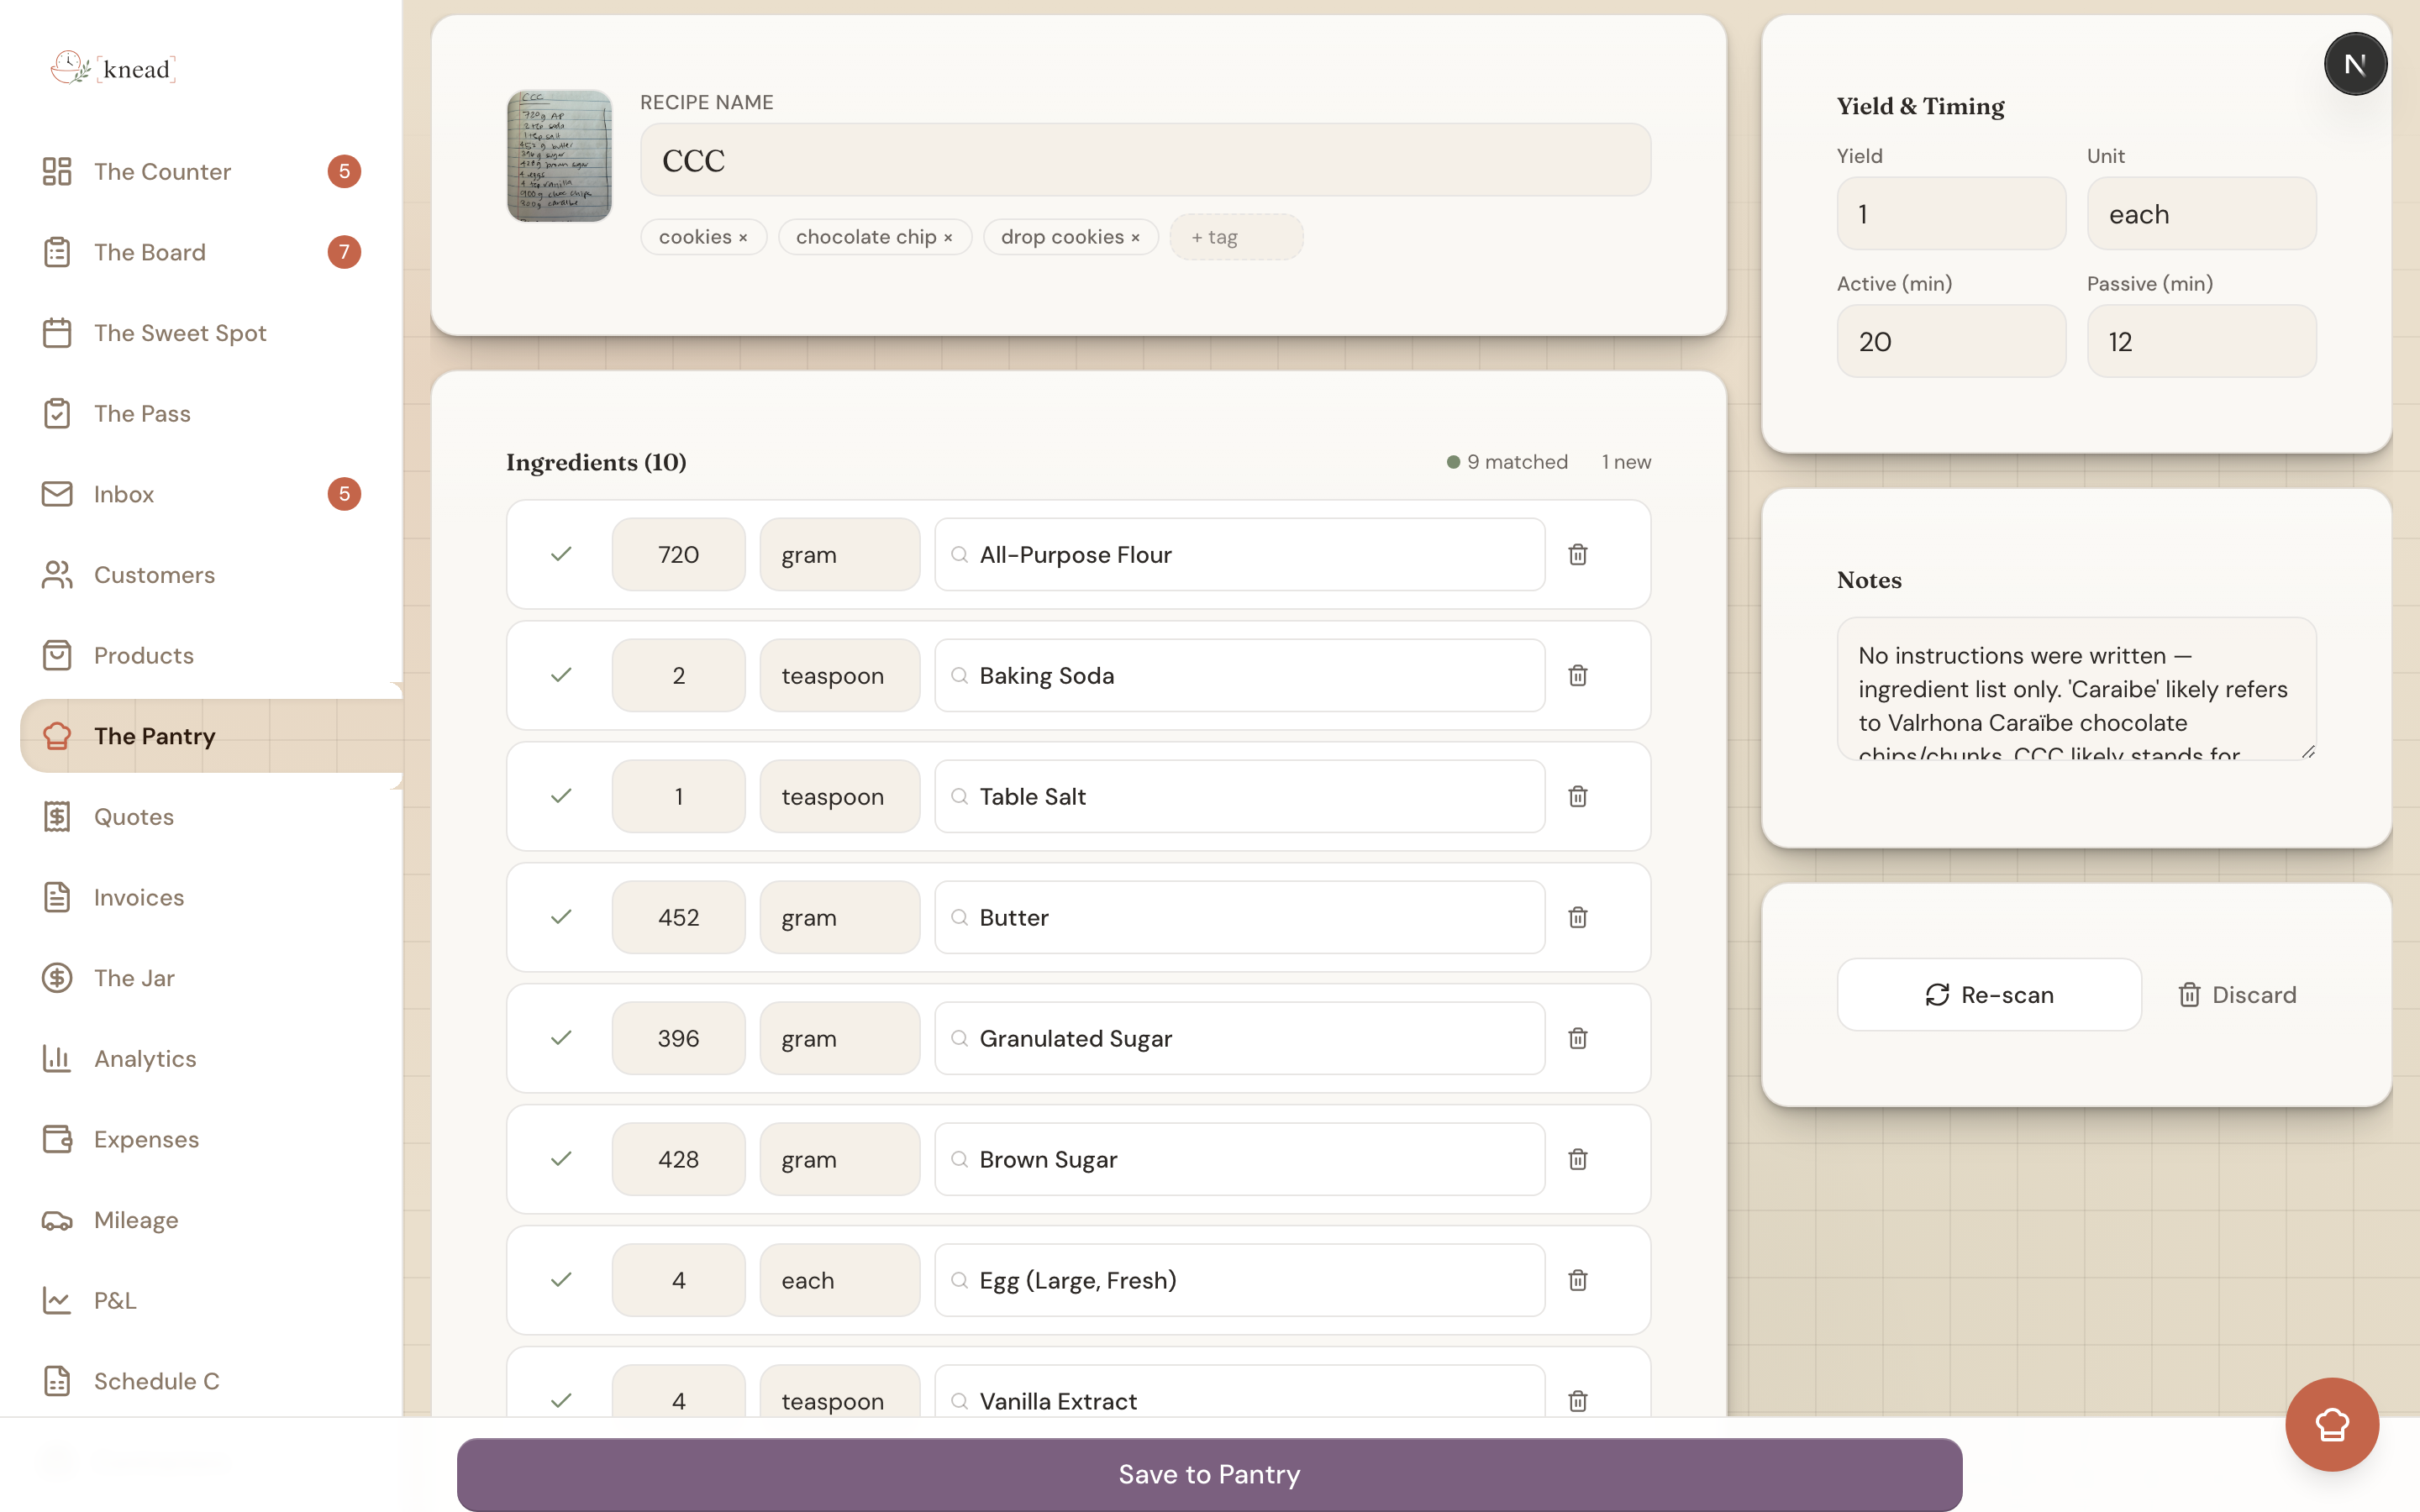This screenshot has height=1512, width=2420.
Task: Click the knead logo
Action: pyautogui.click(x=114, y=68)
